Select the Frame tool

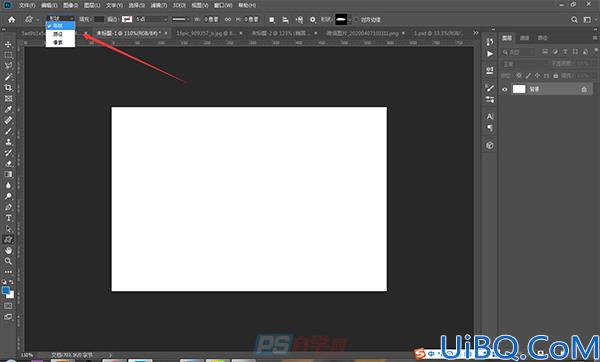click(x=8, y=99)
